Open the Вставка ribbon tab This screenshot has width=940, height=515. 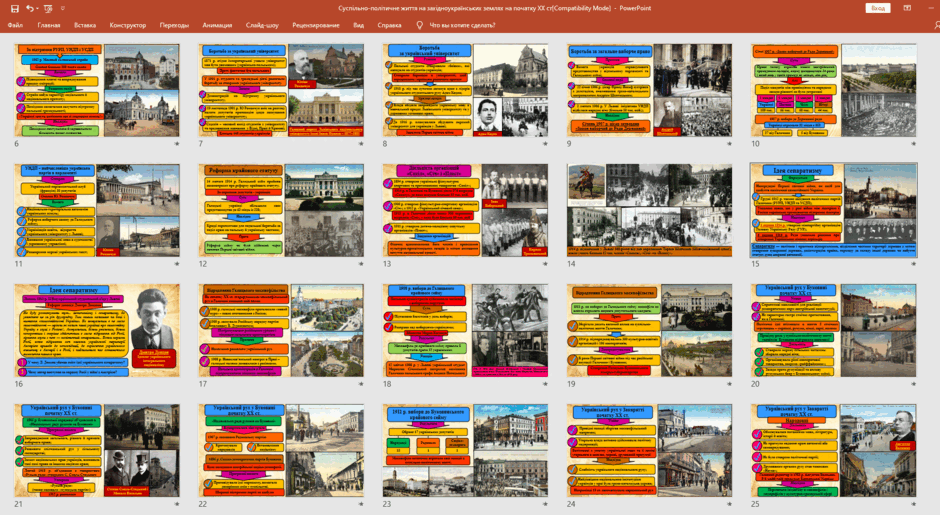pos(85,25)
